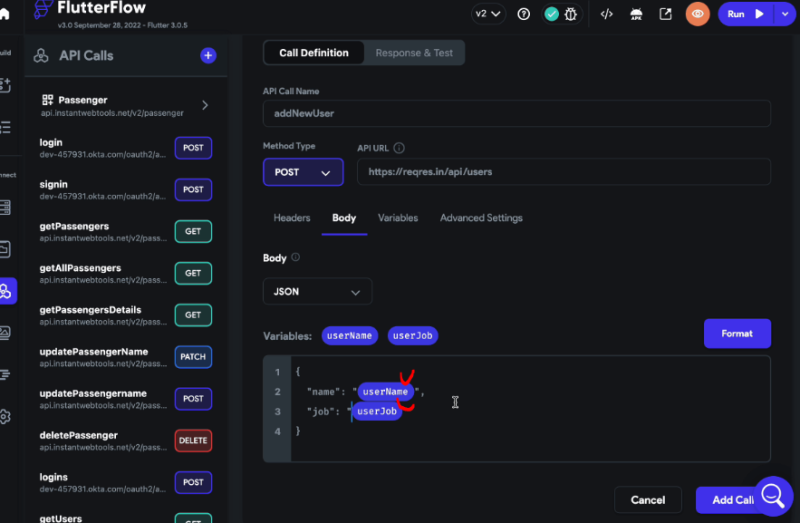
Task: Open the help question mark icon
Action: click(523, 14)
